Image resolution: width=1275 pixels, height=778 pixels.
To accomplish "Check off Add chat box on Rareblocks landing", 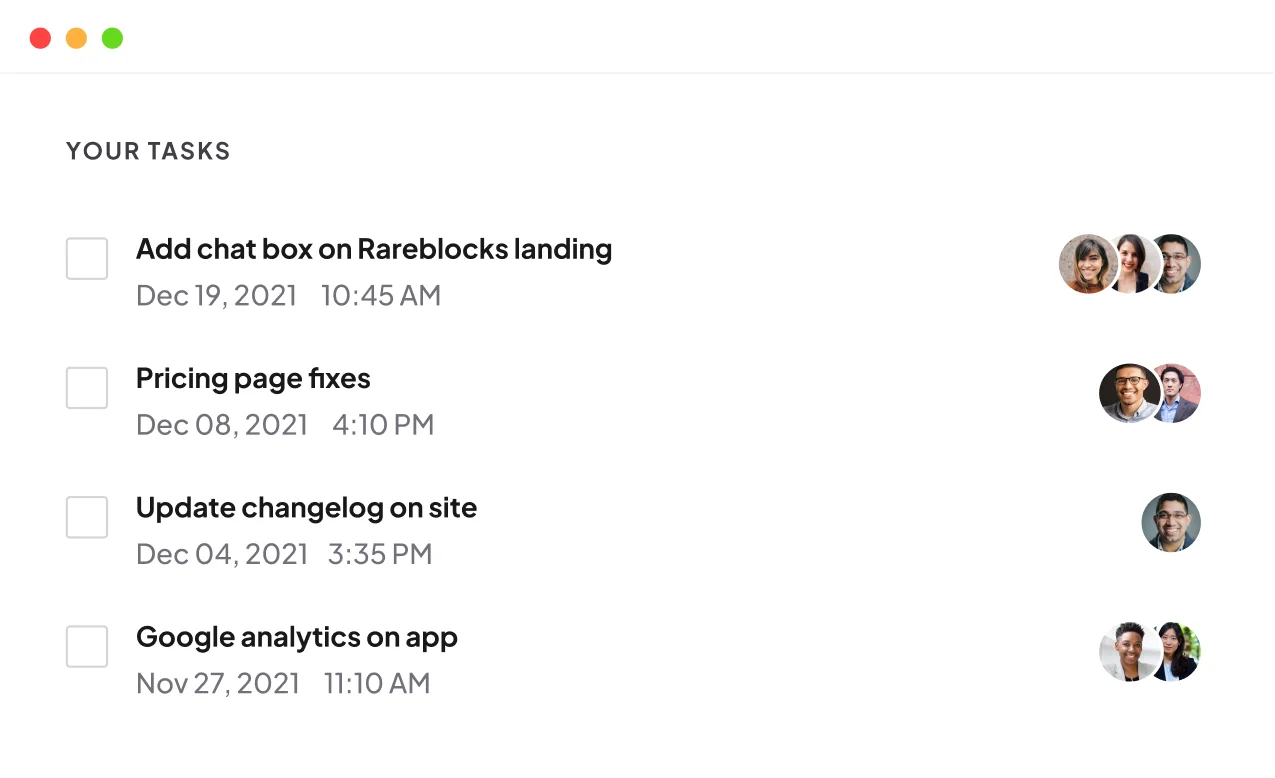I will 87,259.
